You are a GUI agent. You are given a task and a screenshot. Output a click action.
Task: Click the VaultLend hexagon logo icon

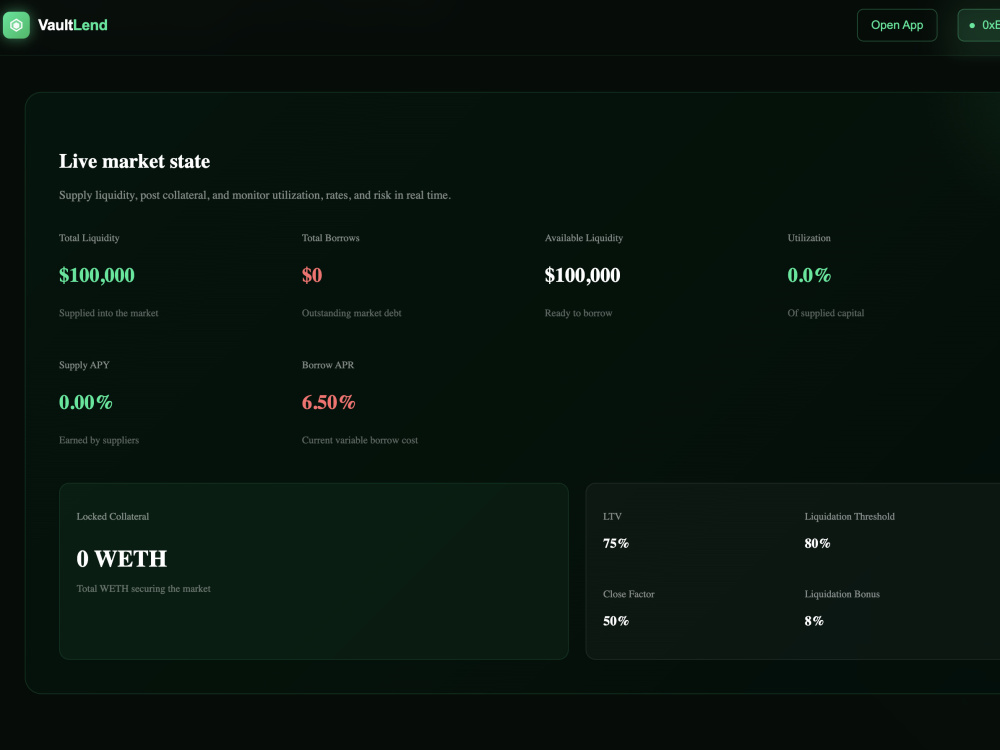coord(17,26)
